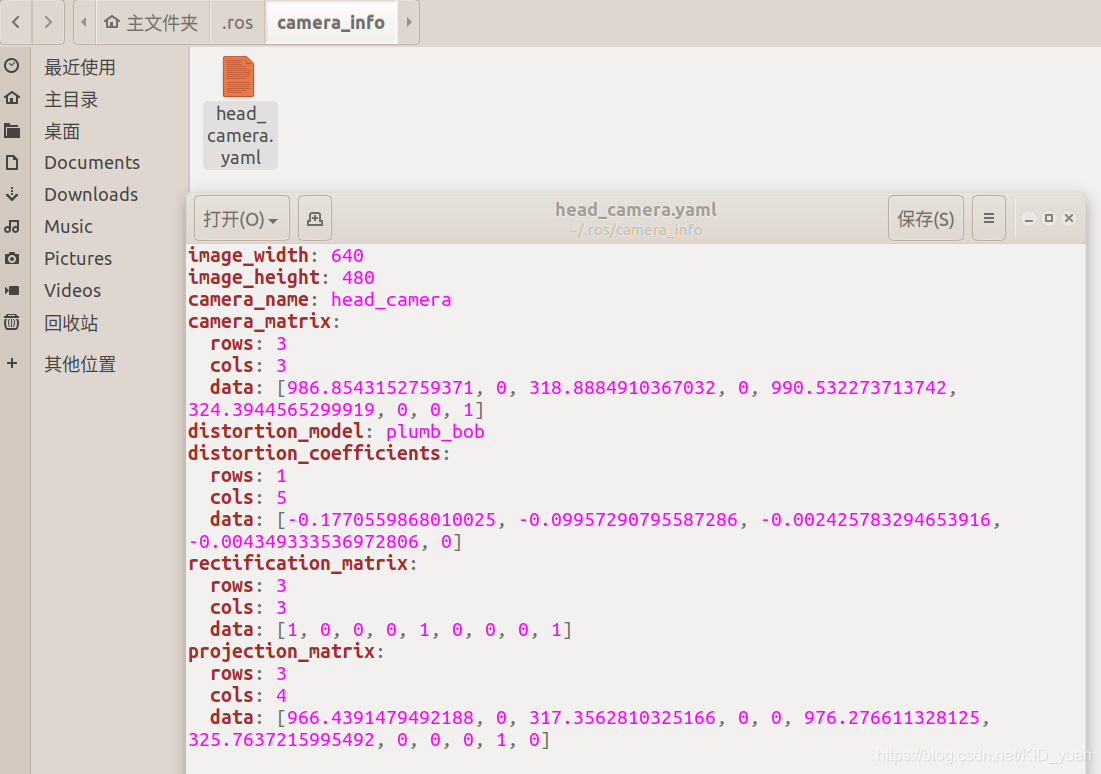Select the camera_info path segment

pos(331,22)
